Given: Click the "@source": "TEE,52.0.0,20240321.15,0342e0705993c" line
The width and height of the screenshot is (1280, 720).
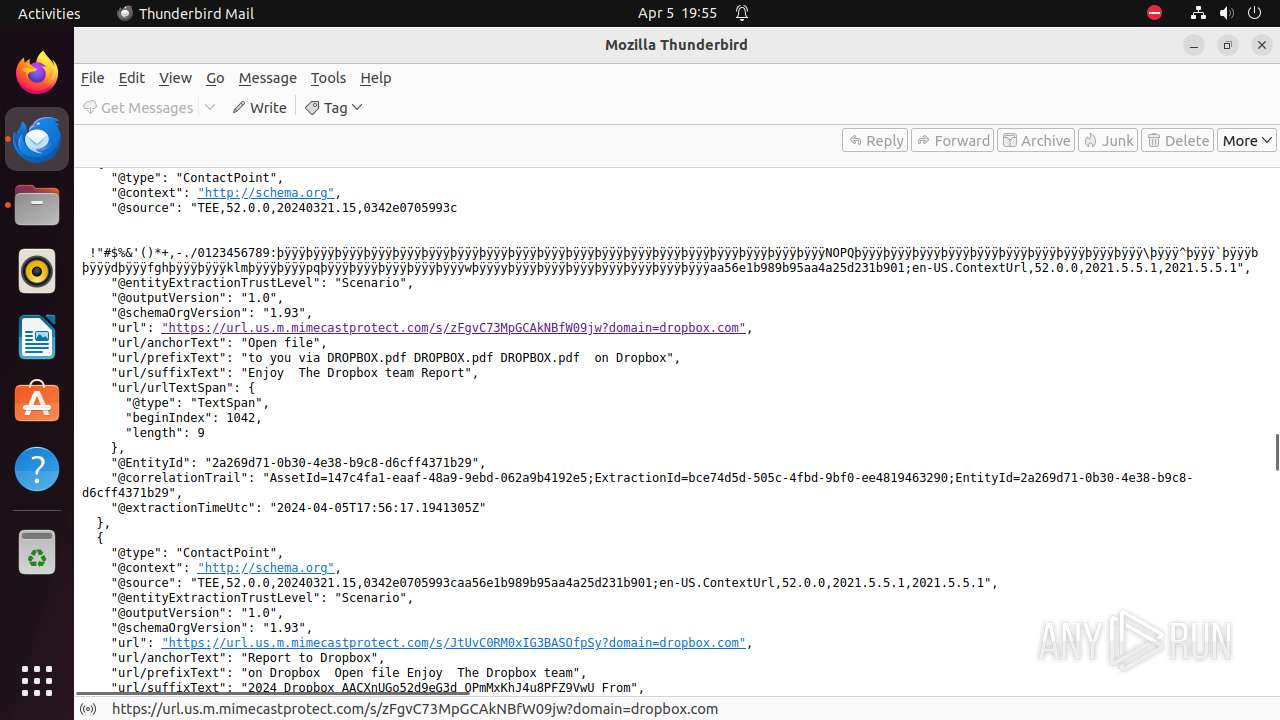Looking at the screenshot, I should tap(284, 208).
